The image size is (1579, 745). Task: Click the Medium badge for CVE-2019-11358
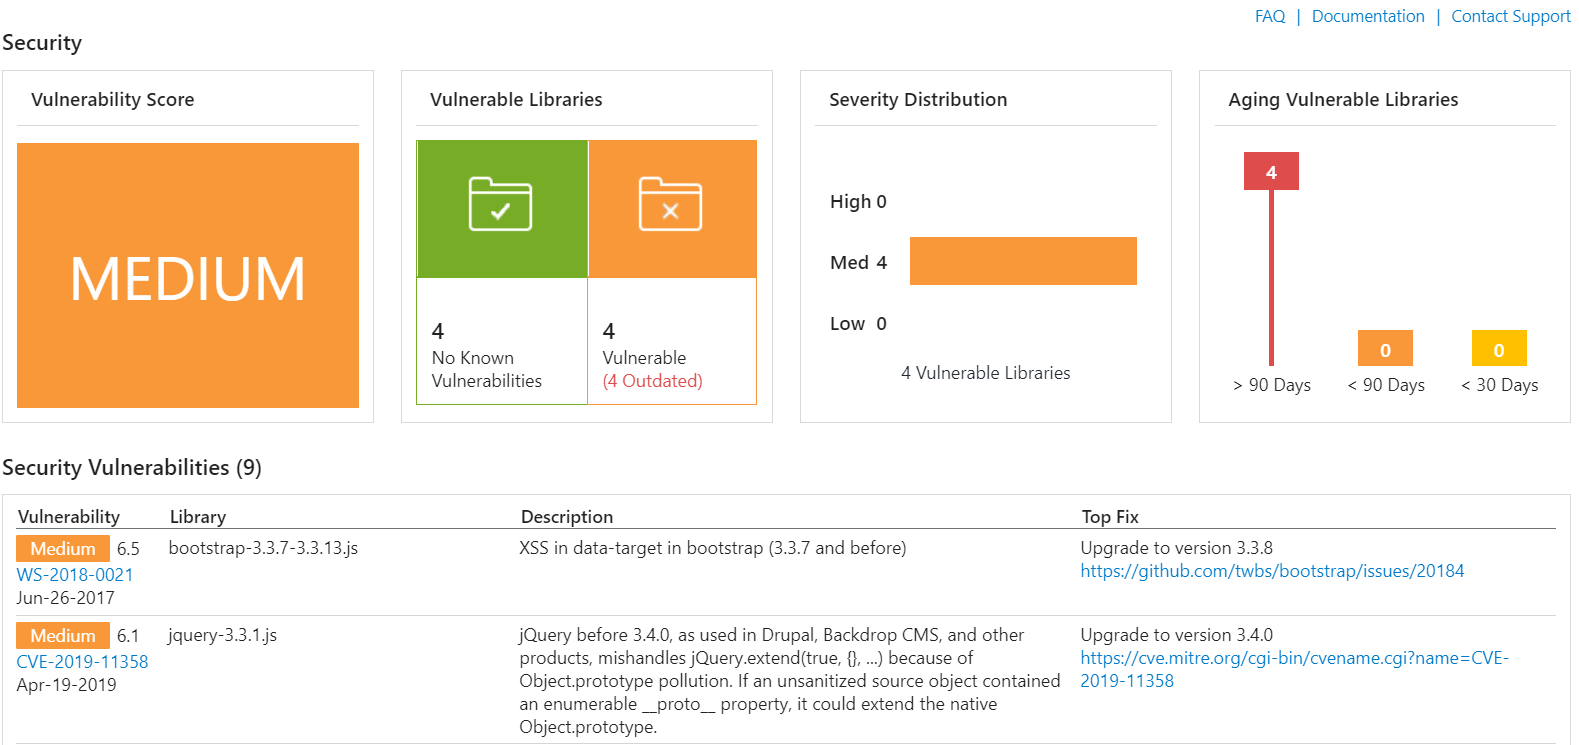[x=63, y=636]
